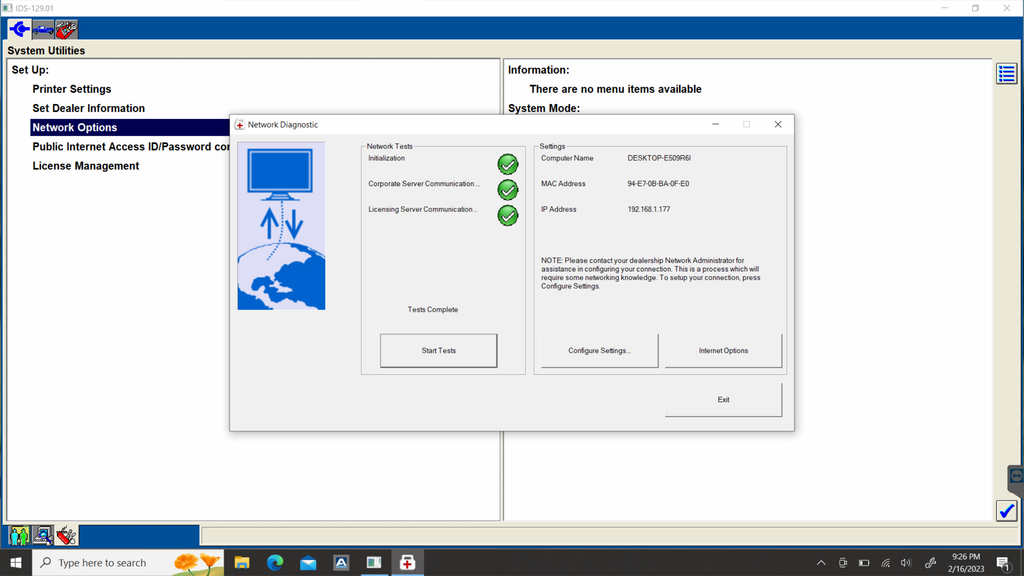Click the Initialization green status check
Image resolution: width=1024 pixels, height=576 pixels.
[x=507, y=163]
